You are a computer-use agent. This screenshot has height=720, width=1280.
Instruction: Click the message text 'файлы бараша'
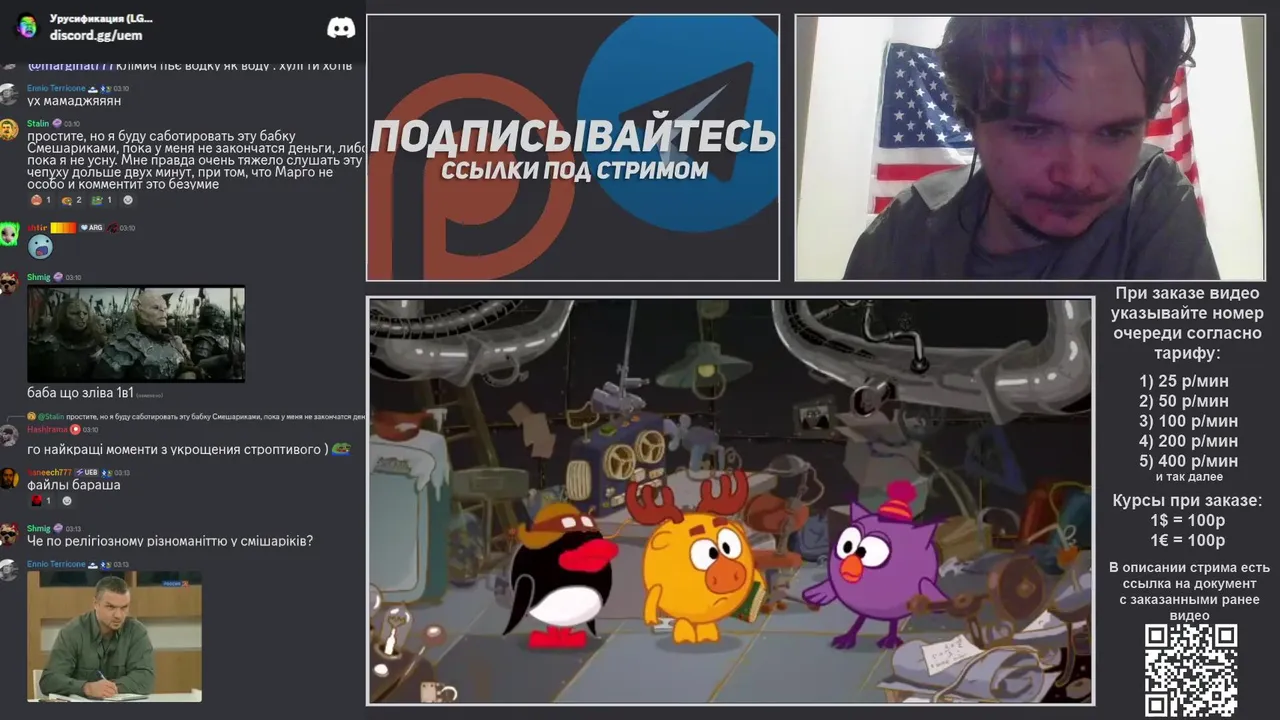[74, 485]
